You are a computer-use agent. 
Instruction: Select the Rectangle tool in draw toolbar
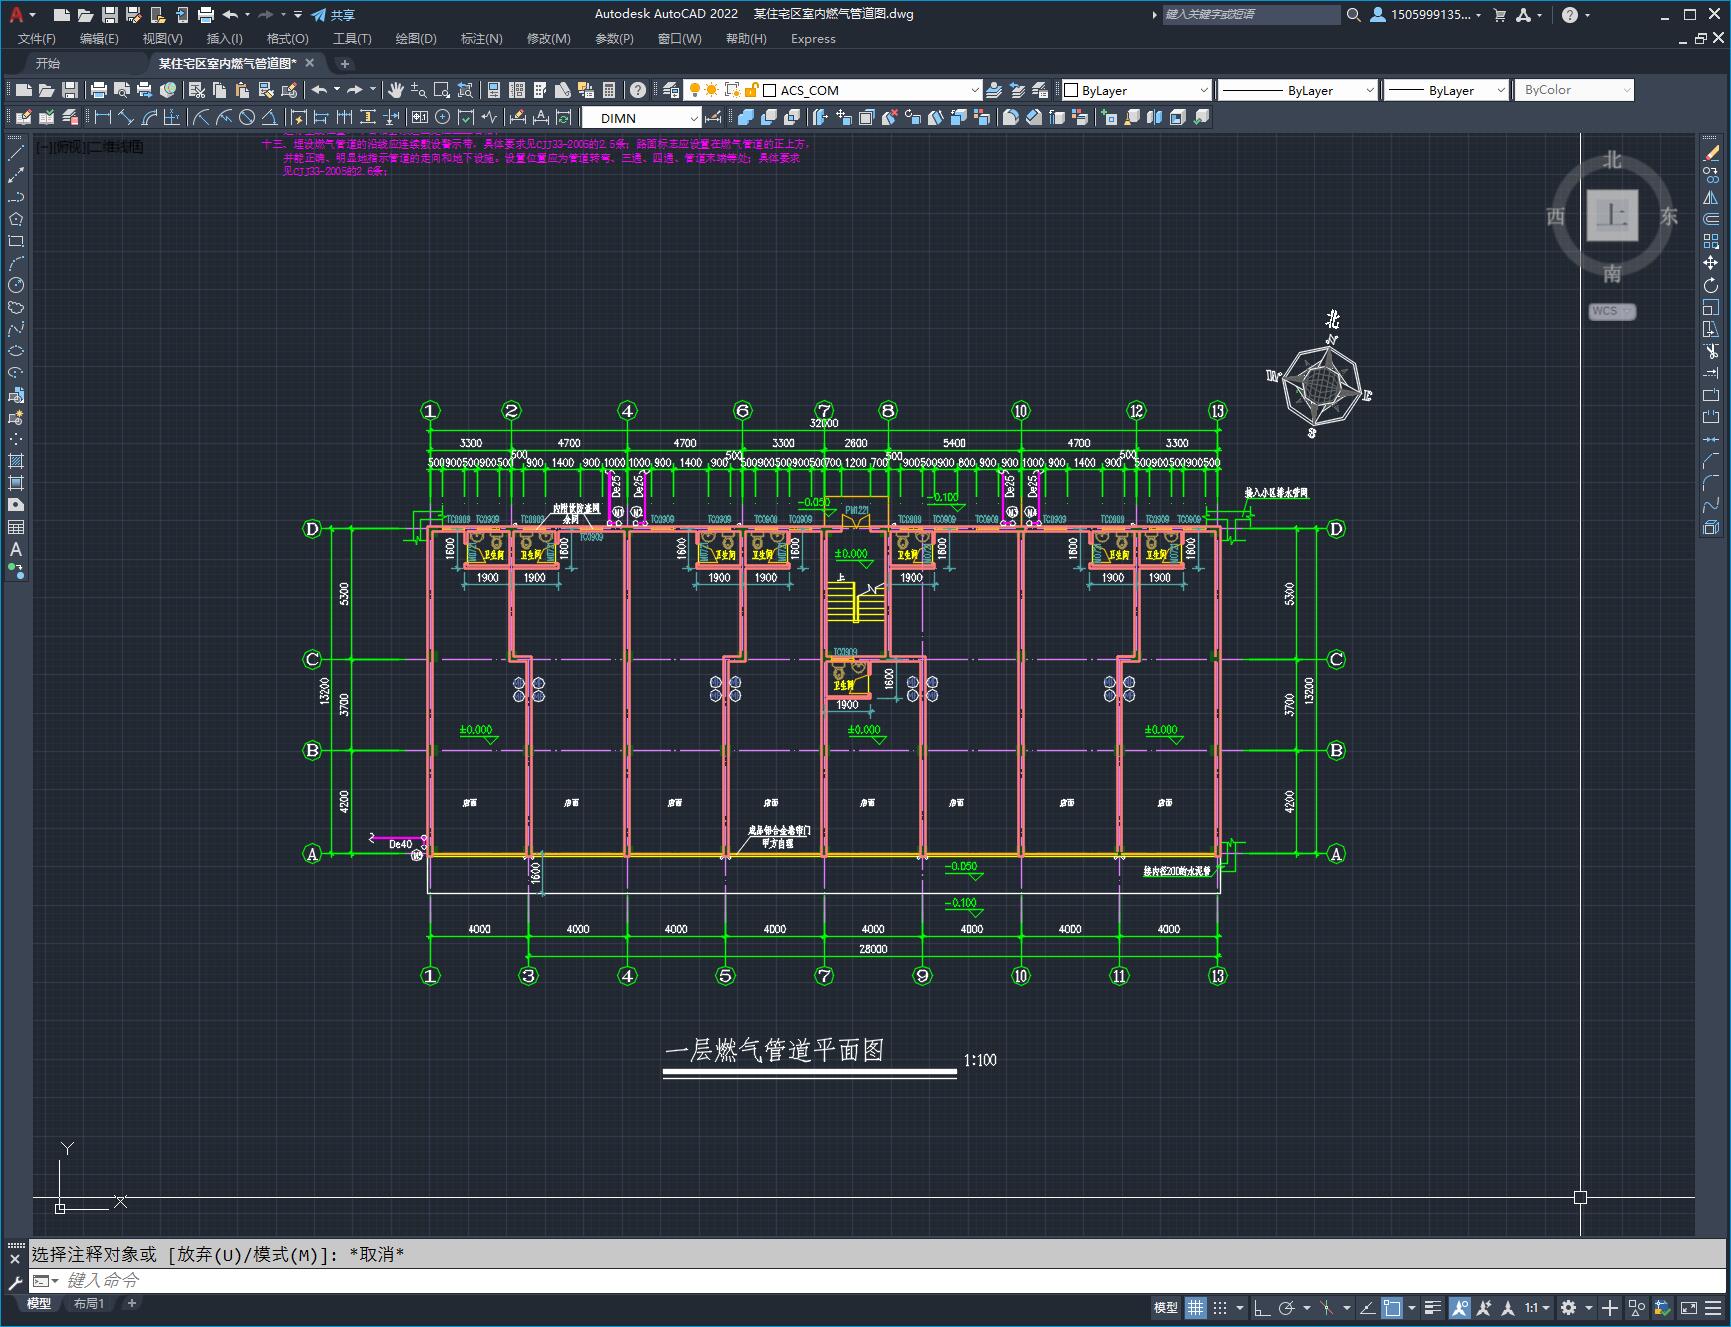click(x=16, y=241)
